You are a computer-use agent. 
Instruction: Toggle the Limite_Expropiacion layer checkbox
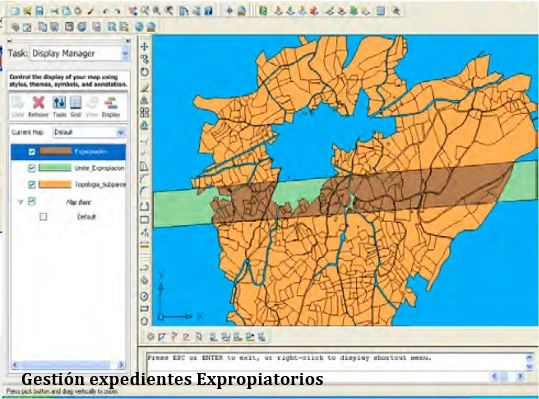click(x=32, y=168)
